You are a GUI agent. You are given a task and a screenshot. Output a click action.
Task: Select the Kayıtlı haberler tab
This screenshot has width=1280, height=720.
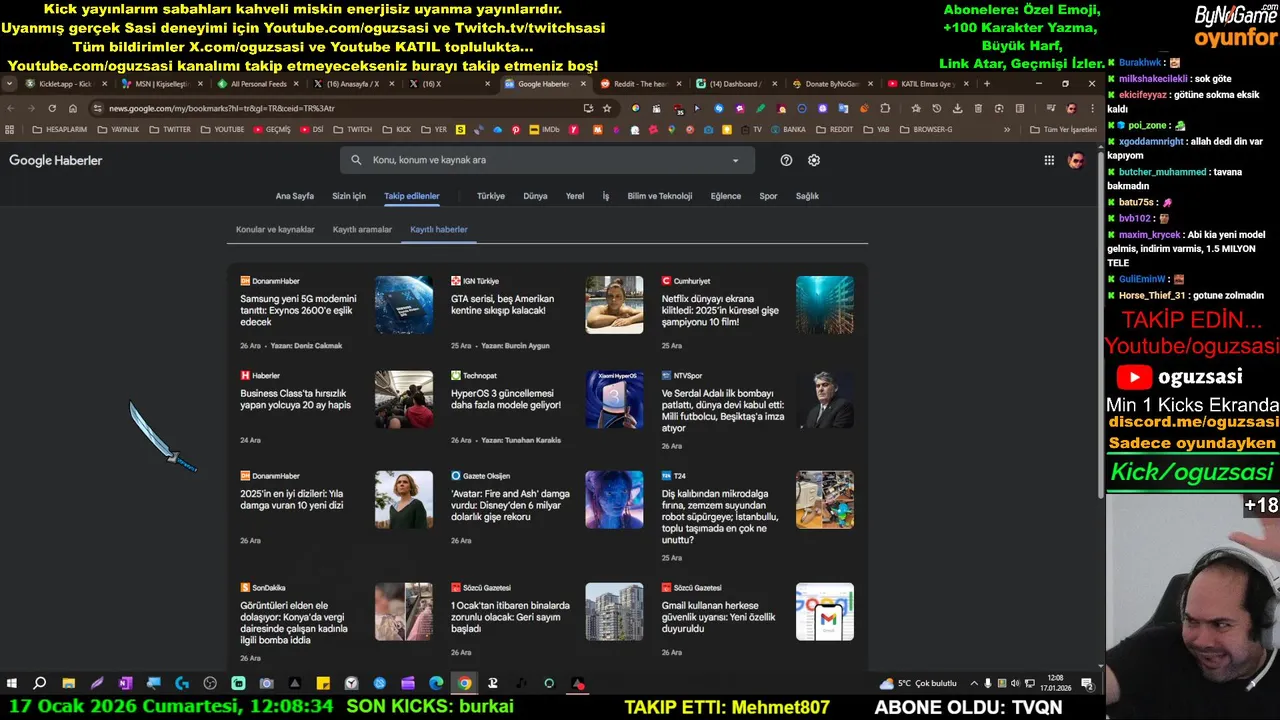click(x=439, y=229)
